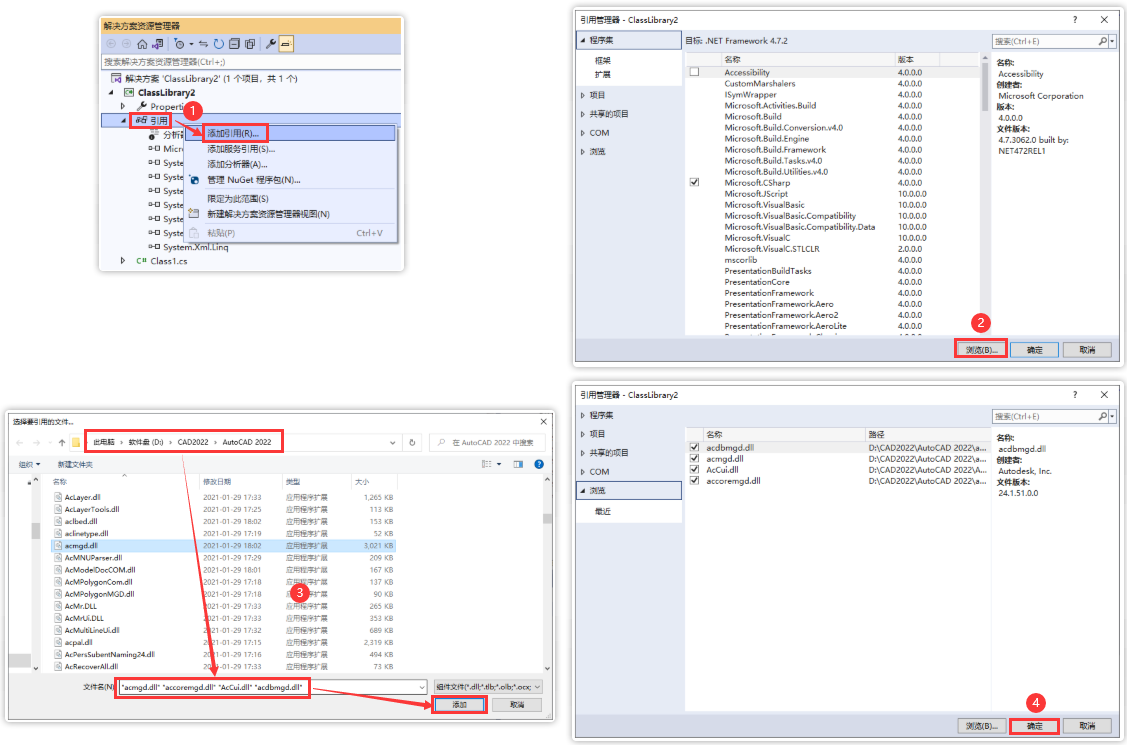Uncheck the Microsoft.CSharp assembly checkbox
The image size is (1127, 745).
(x=694, y=182)
